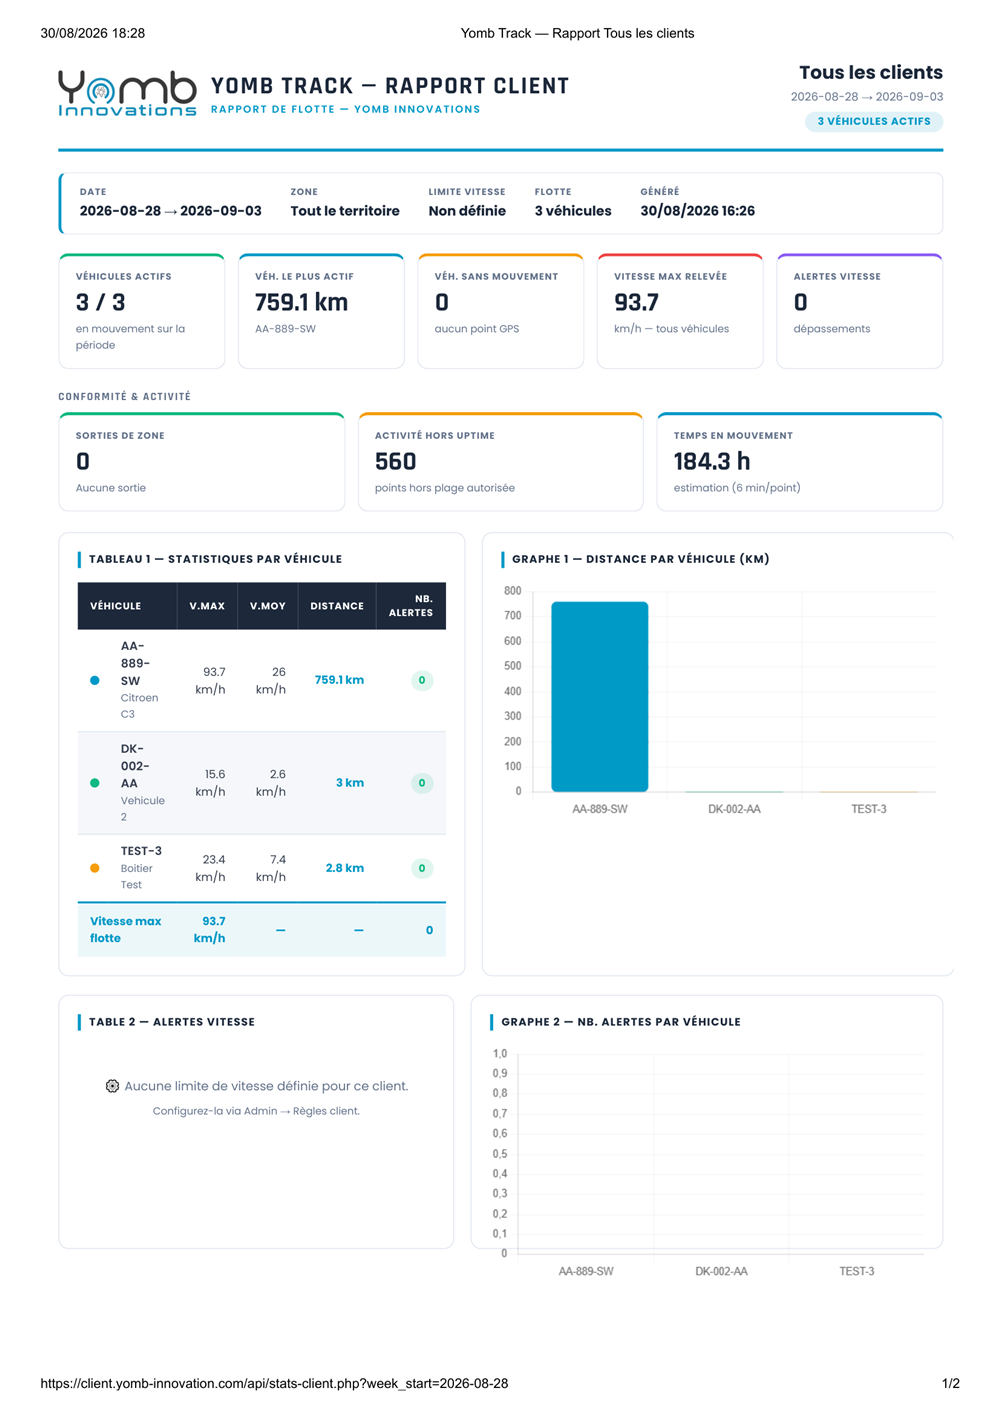1000x1415 pixels.
Task: Click the green dot for DK-002-AA row
Action: tap(95, 783)
